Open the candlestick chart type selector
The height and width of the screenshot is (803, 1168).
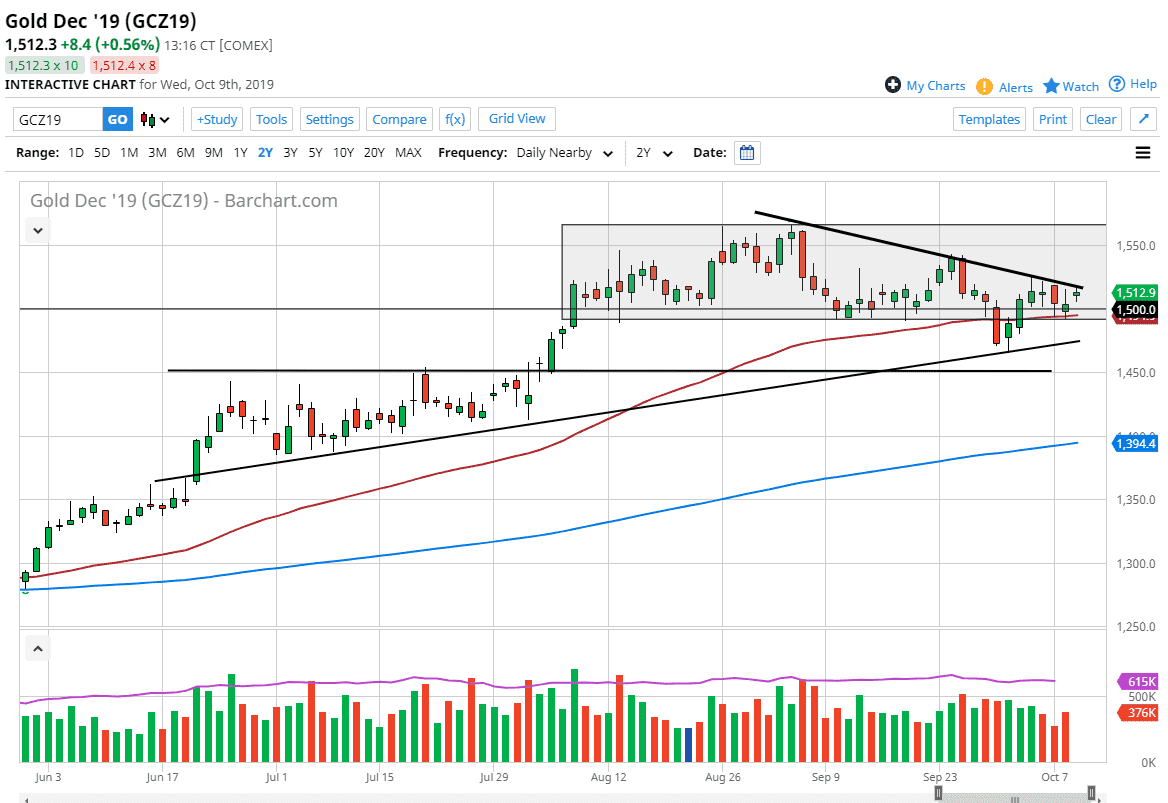[x=155, y=120]
